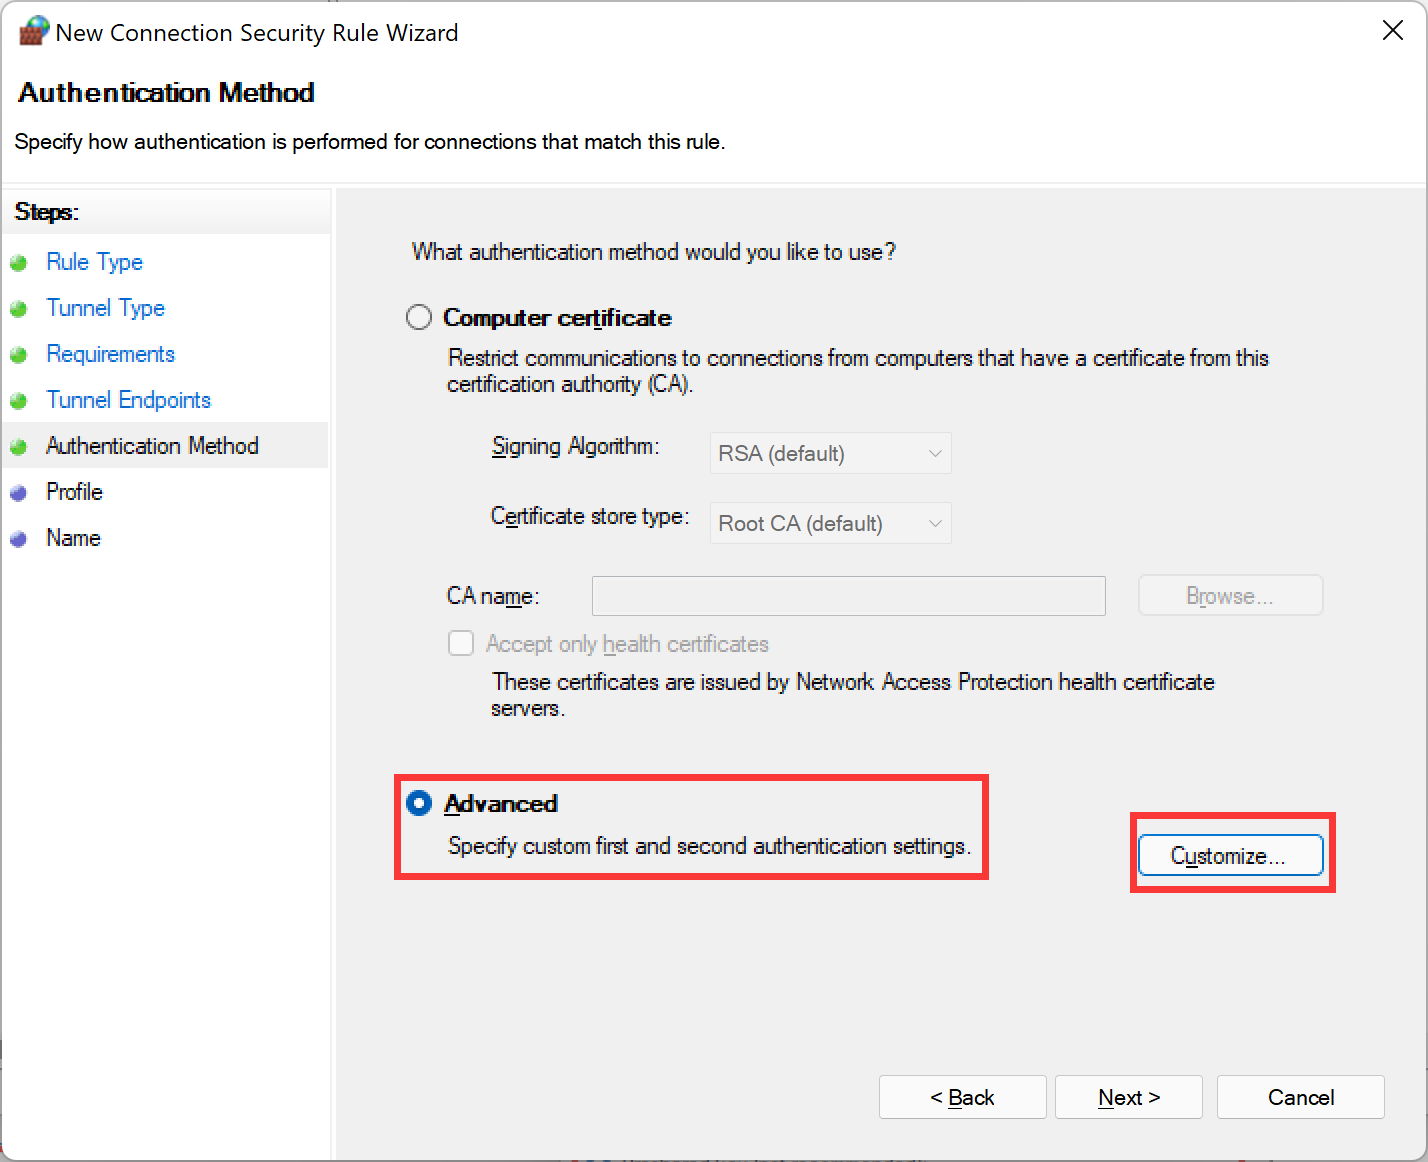Click the blue bullet beside Name step
Viewport: 1428px width, 1162px height.
[x=18, y=539]
